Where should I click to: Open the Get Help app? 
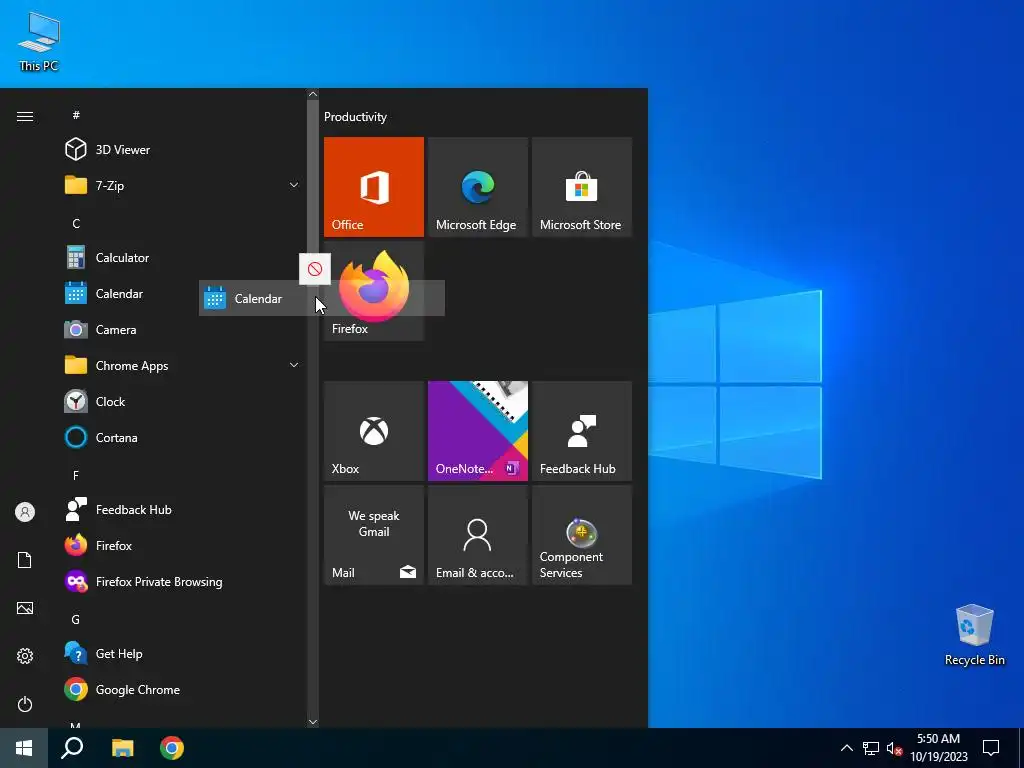(181, 653)
